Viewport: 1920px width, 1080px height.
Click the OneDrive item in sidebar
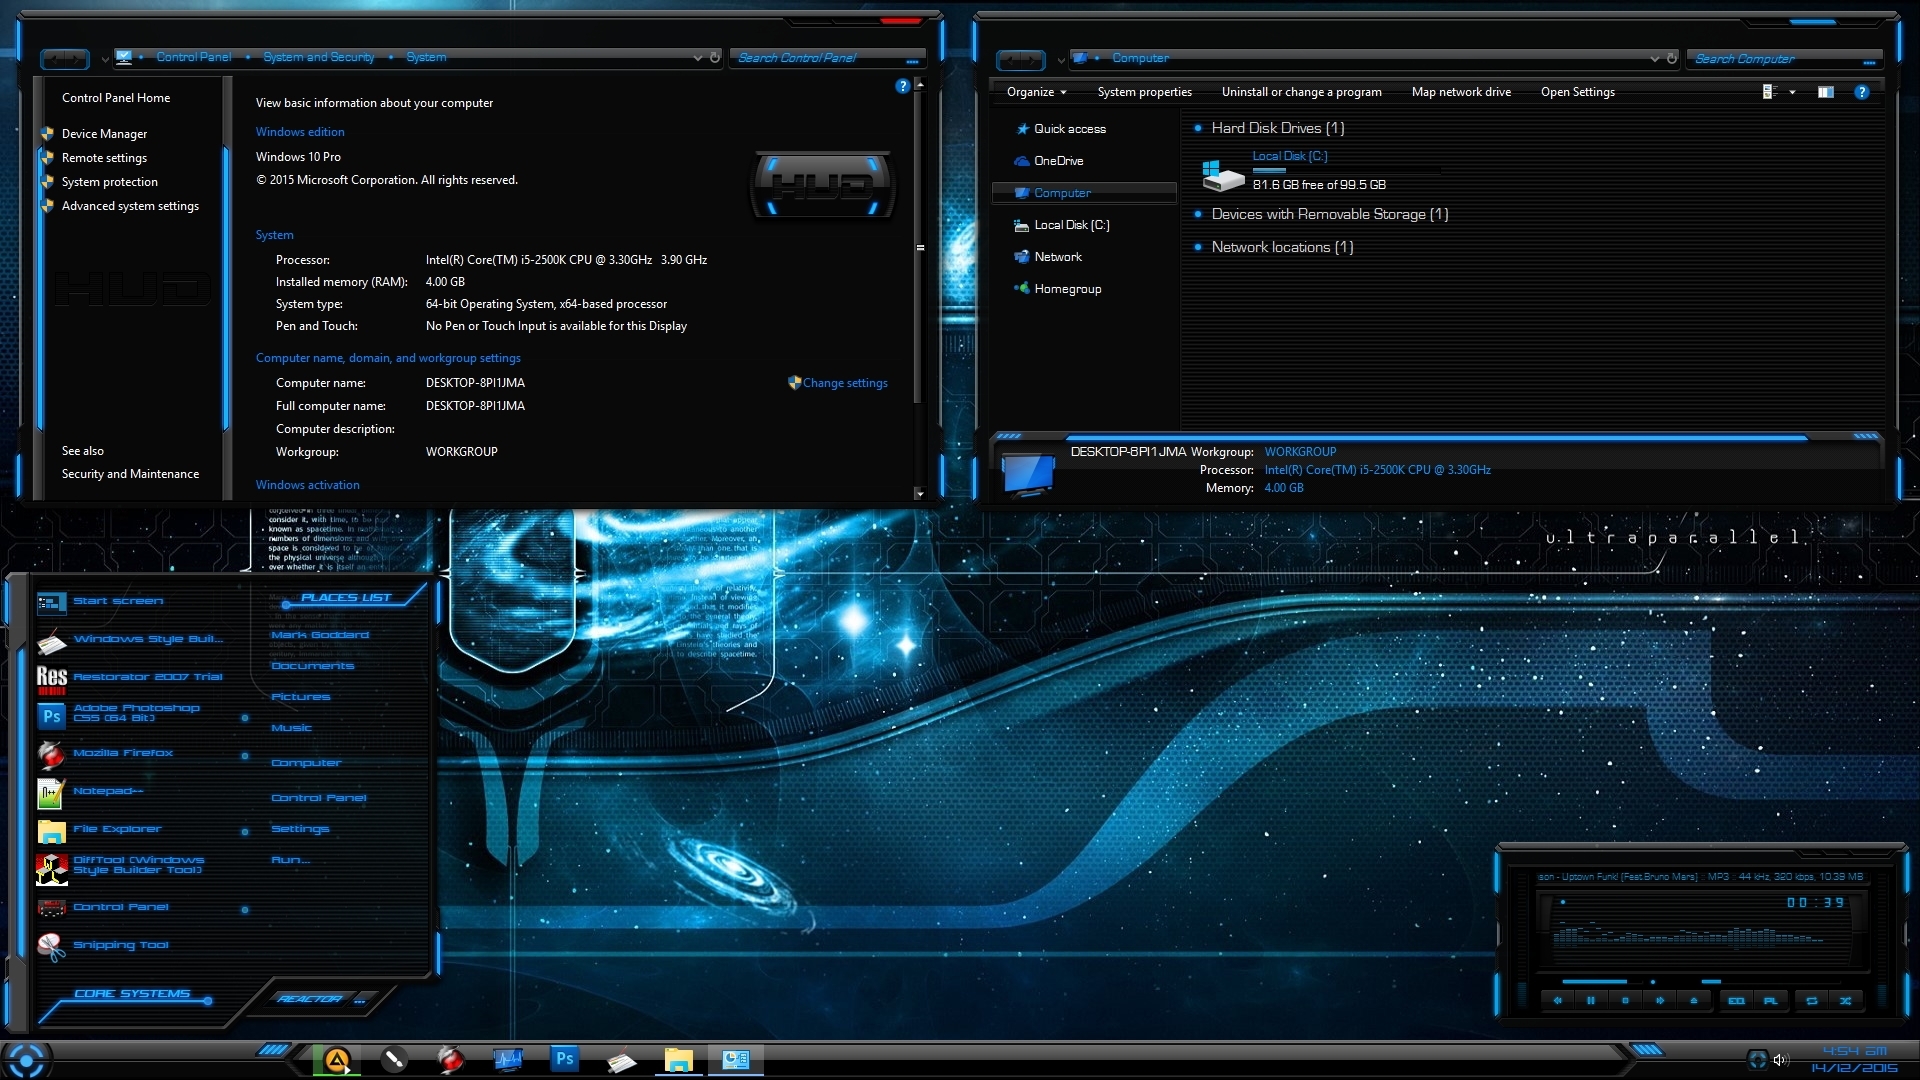coord(1056,160)
